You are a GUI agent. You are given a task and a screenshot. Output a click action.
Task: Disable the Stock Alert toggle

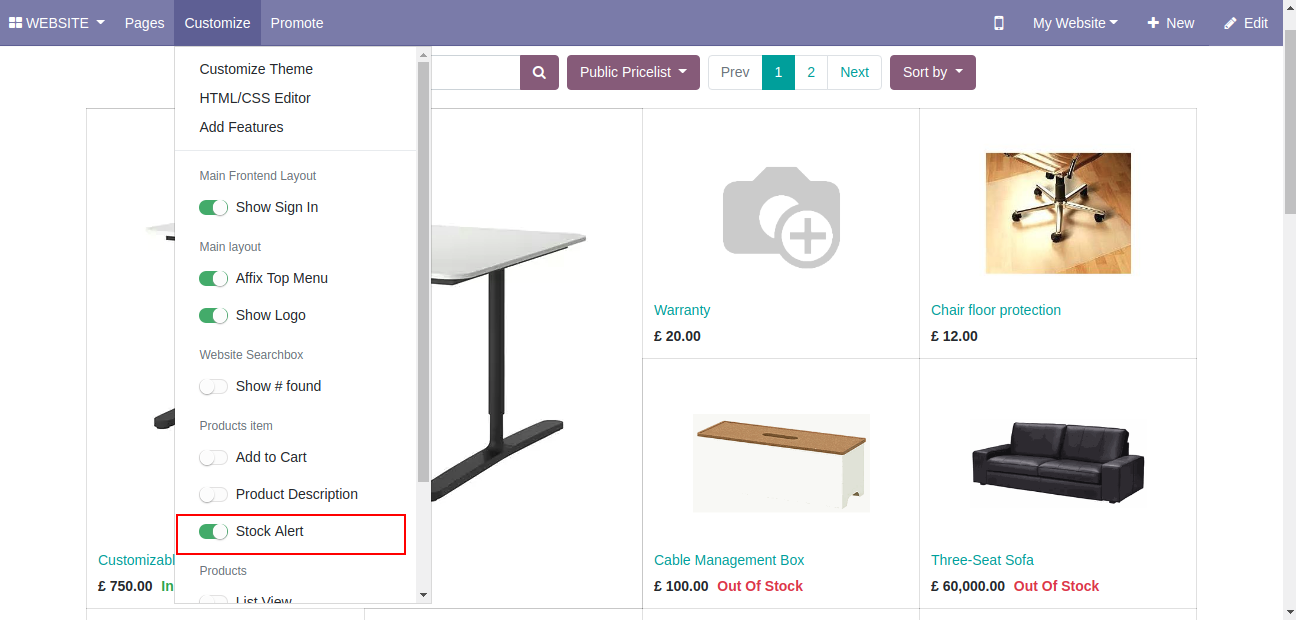point(213,531)
